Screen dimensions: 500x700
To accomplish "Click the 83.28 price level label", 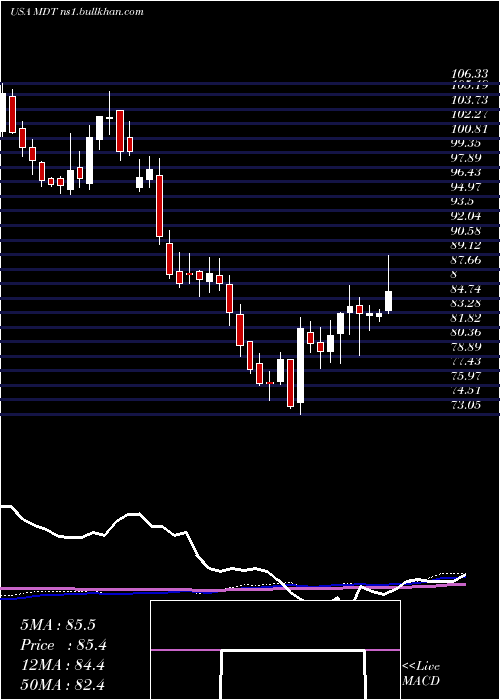I will tap(466, 304).
